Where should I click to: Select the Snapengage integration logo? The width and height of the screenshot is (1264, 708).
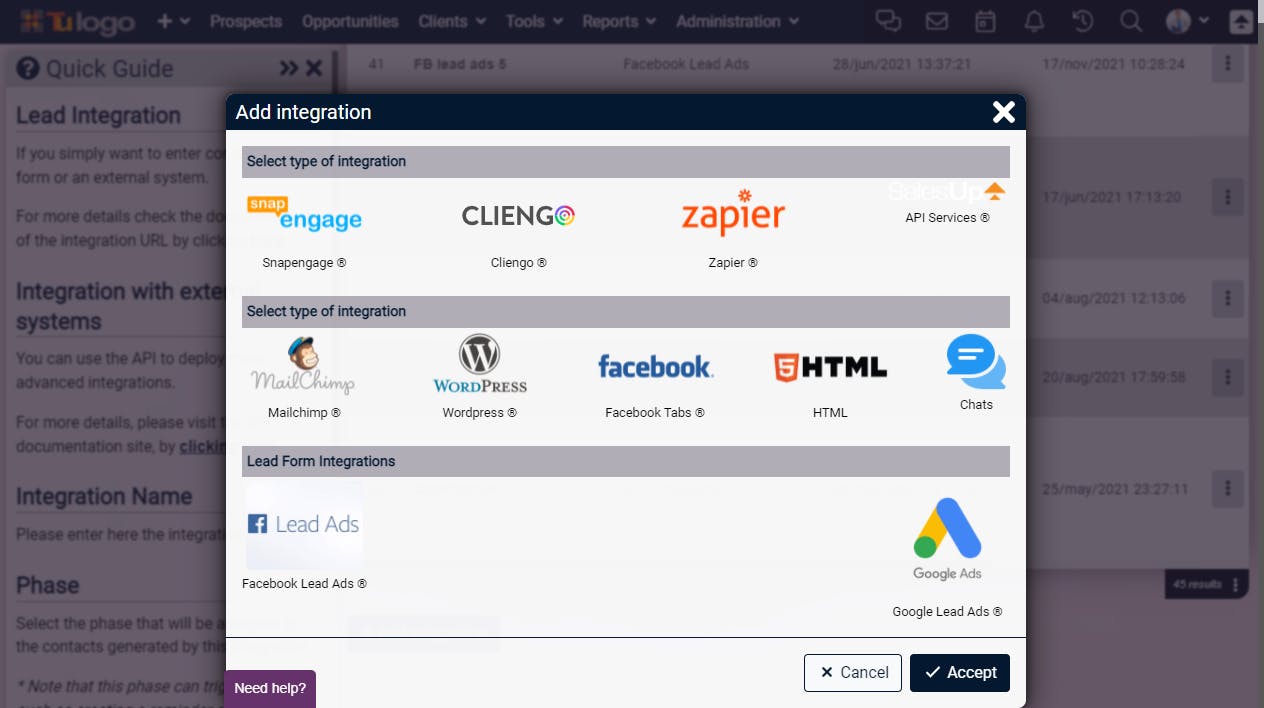pos(304,214)
